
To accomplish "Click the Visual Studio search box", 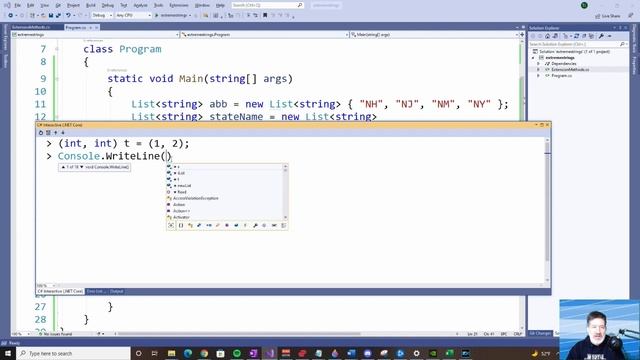I will coord(267,5).
